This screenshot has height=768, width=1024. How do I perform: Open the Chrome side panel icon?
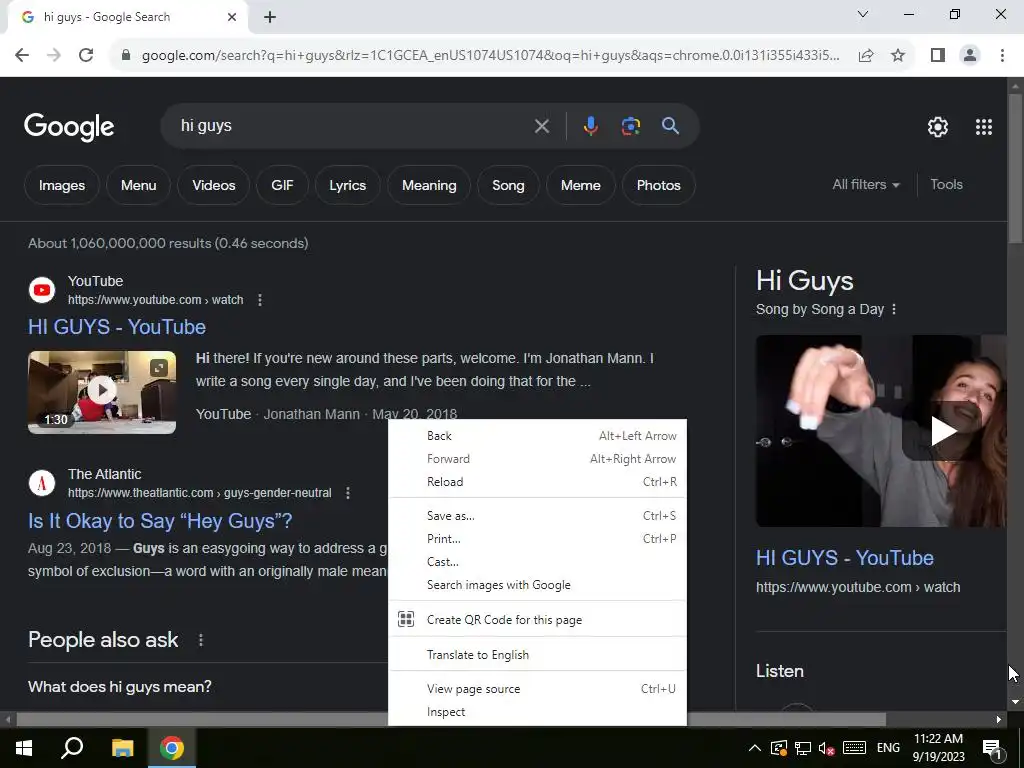tap(938, 55)
